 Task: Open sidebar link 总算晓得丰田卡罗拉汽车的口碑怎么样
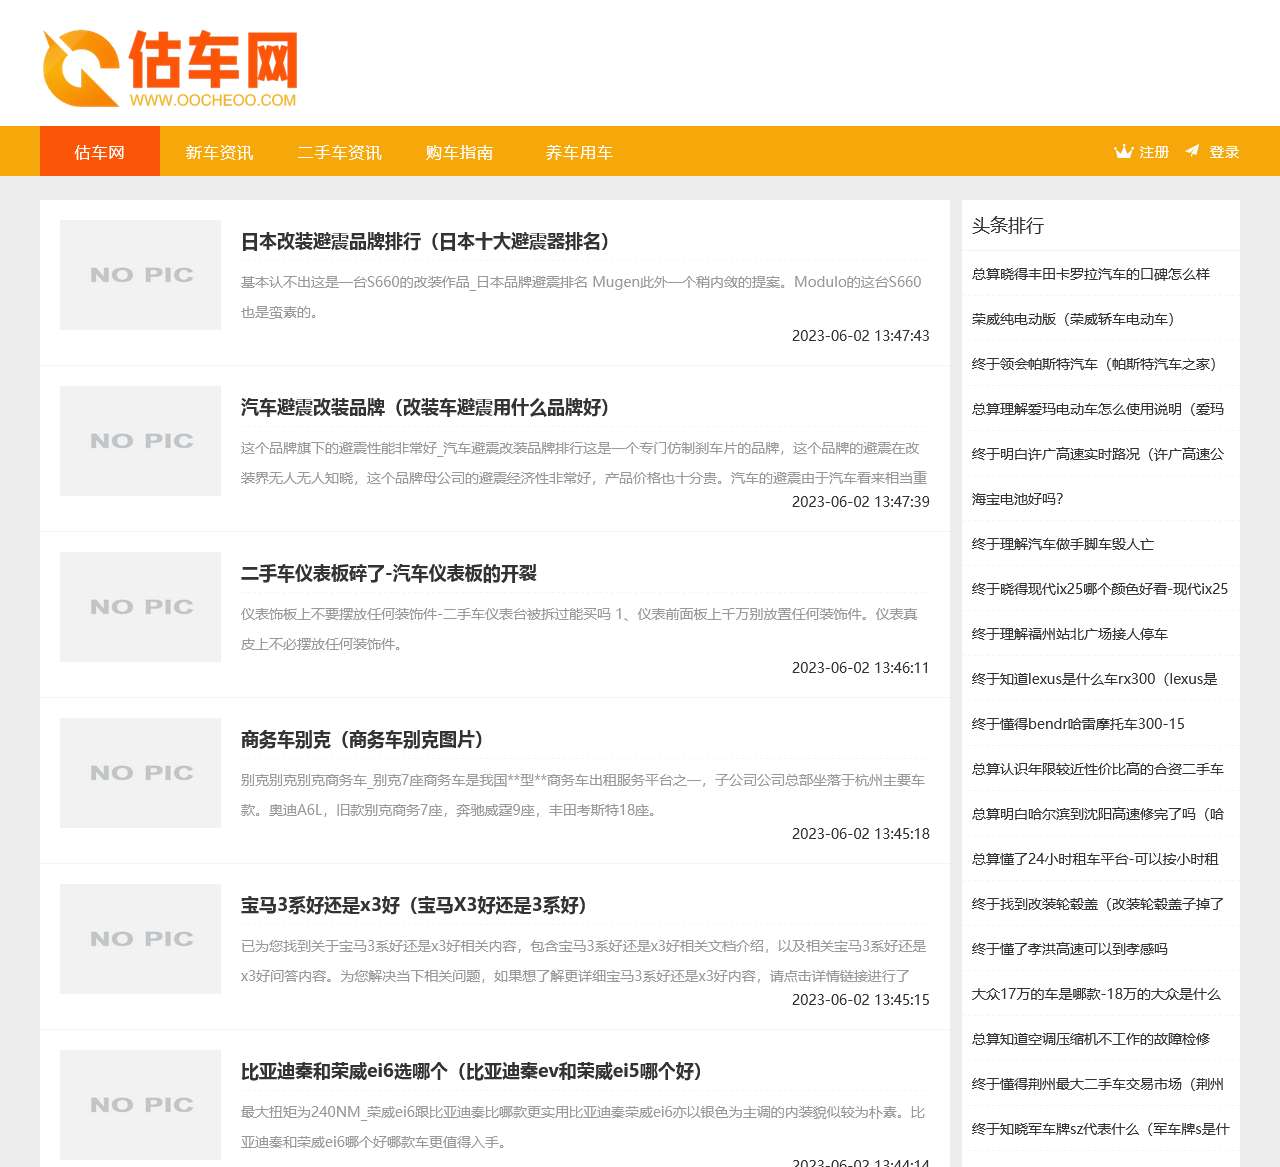point(1091,274)
